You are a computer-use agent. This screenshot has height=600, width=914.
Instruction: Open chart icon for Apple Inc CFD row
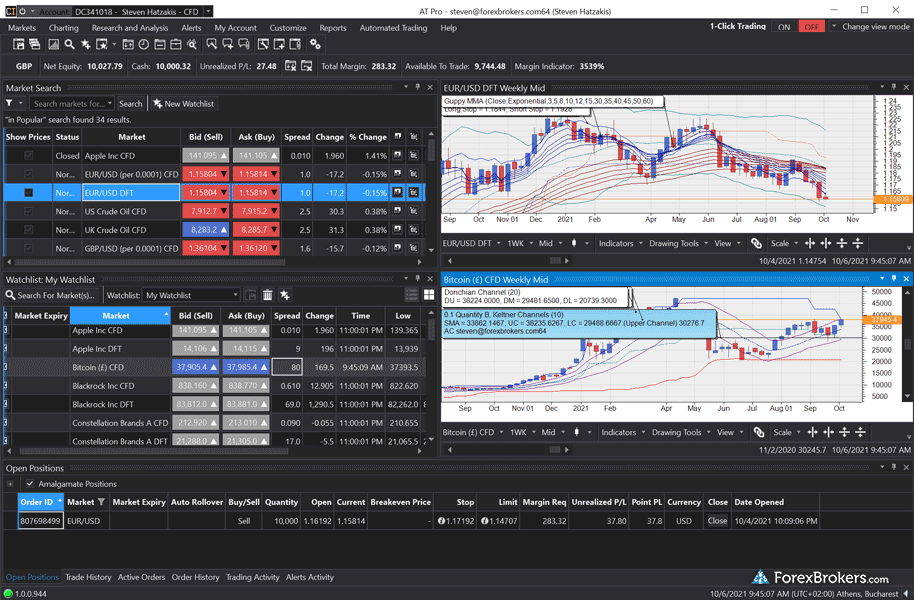398,155
